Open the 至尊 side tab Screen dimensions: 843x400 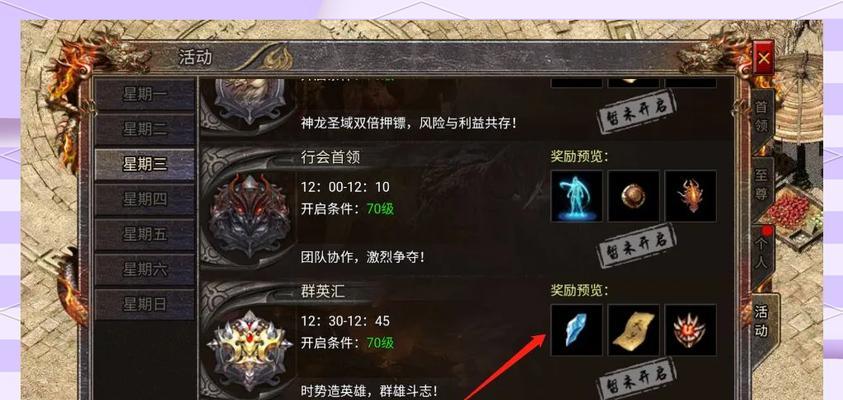[762, 184]
